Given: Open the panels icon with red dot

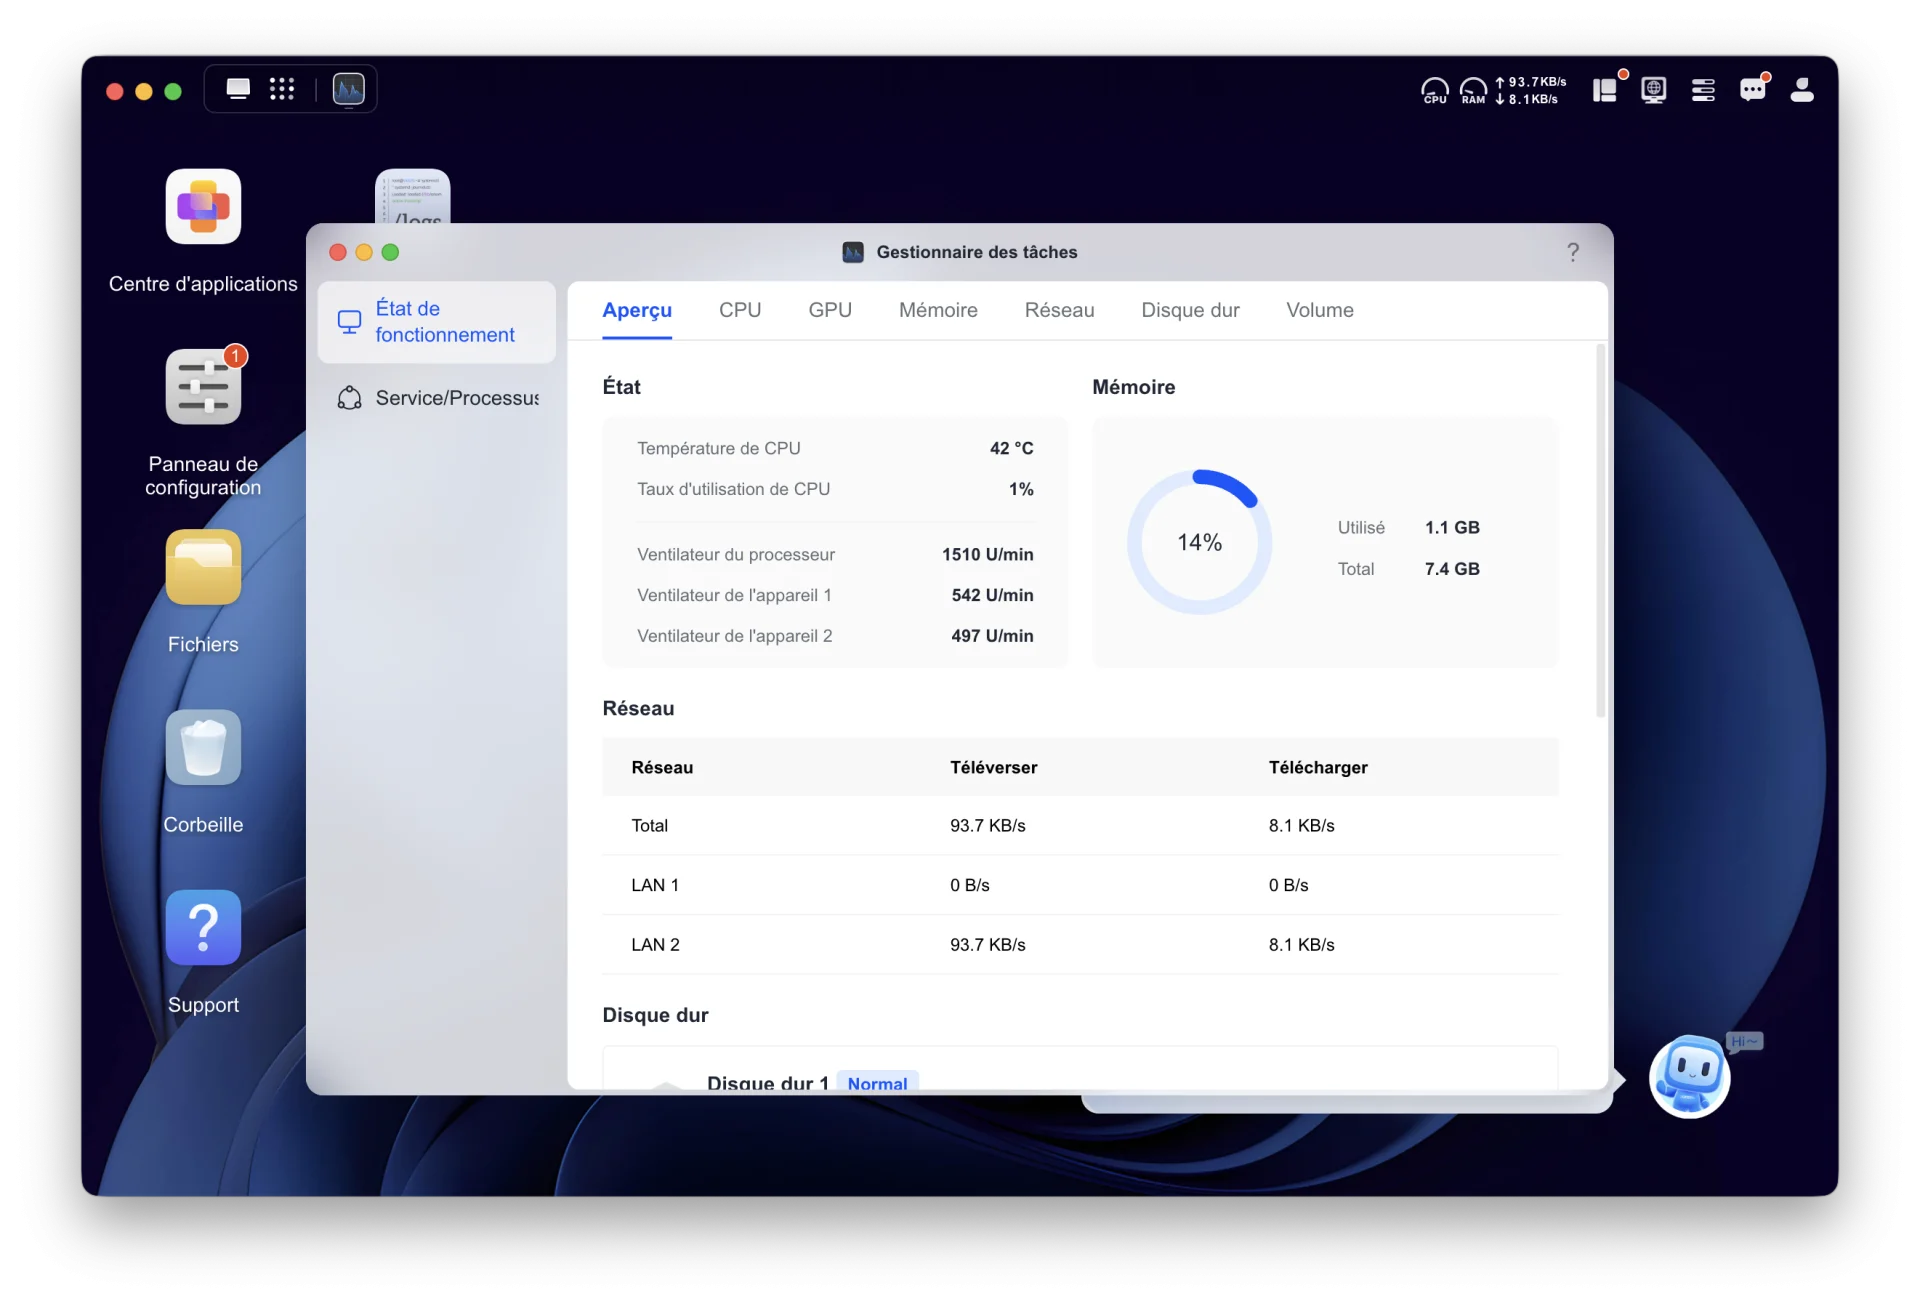Looking at the screenshot, I should pos(1606,90).
